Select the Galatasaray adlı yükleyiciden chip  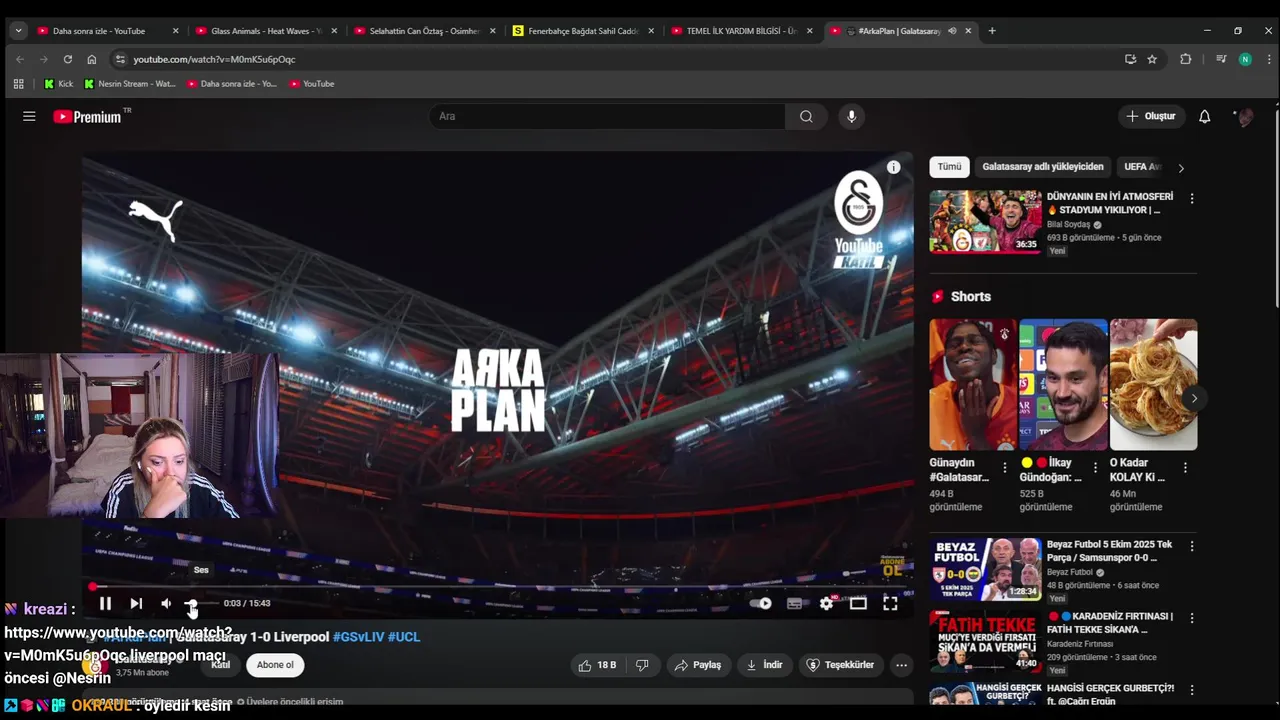[1043, 167]
